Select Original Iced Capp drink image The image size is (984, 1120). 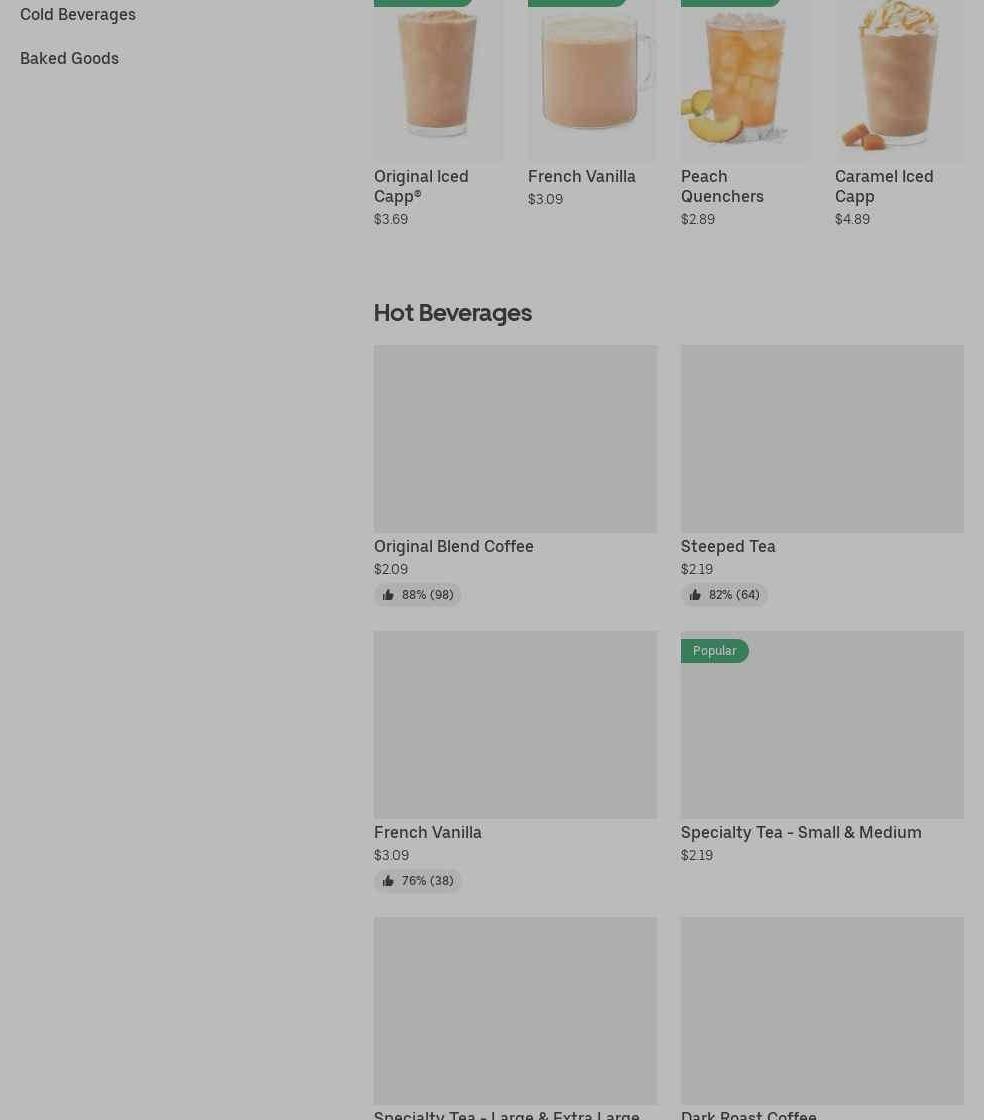tap(438, 80)
